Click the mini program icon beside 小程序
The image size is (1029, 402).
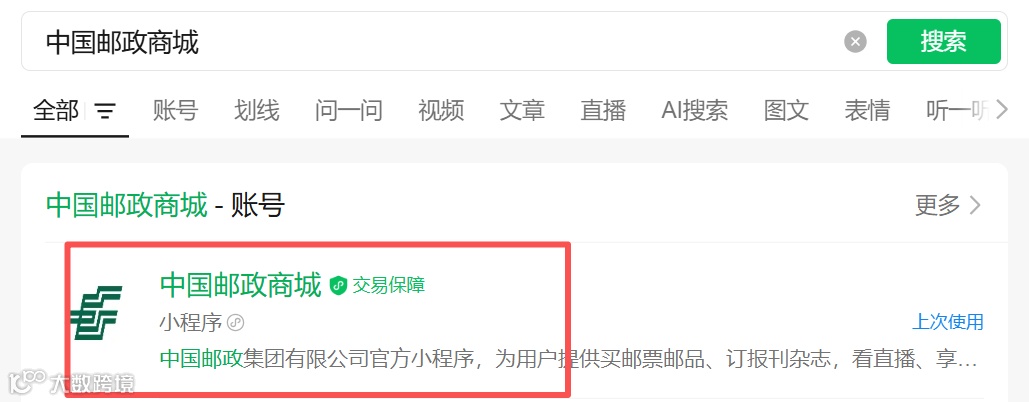[x=235, y=323]
